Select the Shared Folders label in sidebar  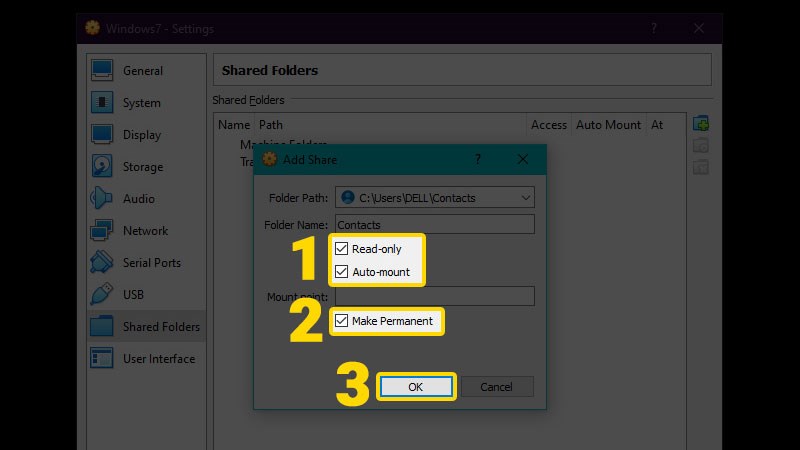161,327
